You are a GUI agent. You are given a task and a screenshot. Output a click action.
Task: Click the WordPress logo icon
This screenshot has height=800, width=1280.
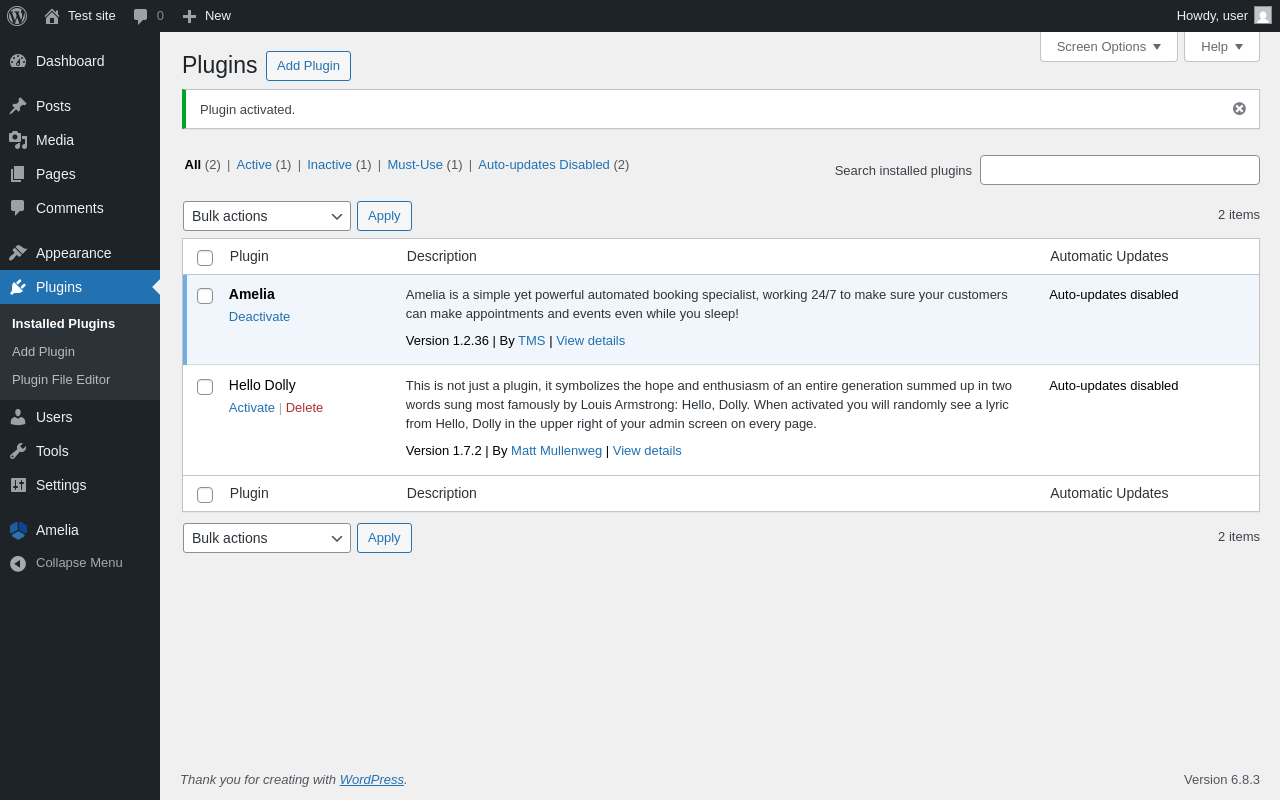coord(17,16)
